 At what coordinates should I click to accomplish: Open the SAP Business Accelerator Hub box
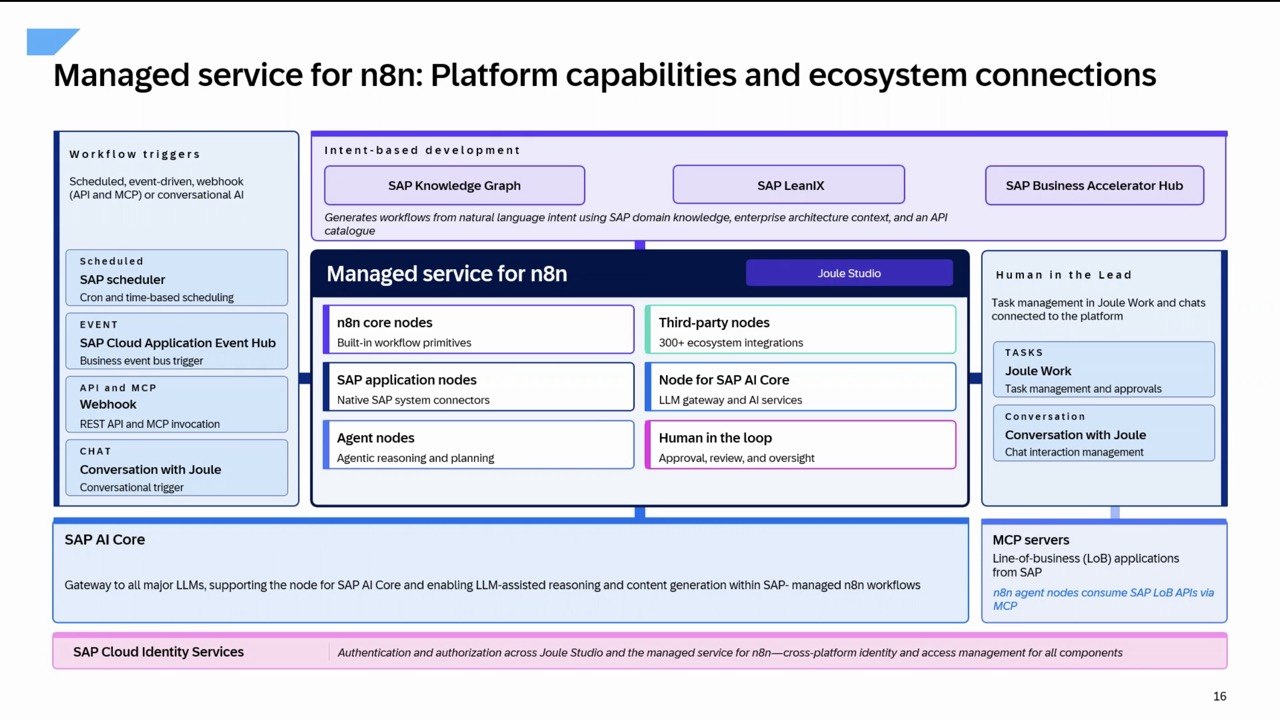pos(1094,185)
